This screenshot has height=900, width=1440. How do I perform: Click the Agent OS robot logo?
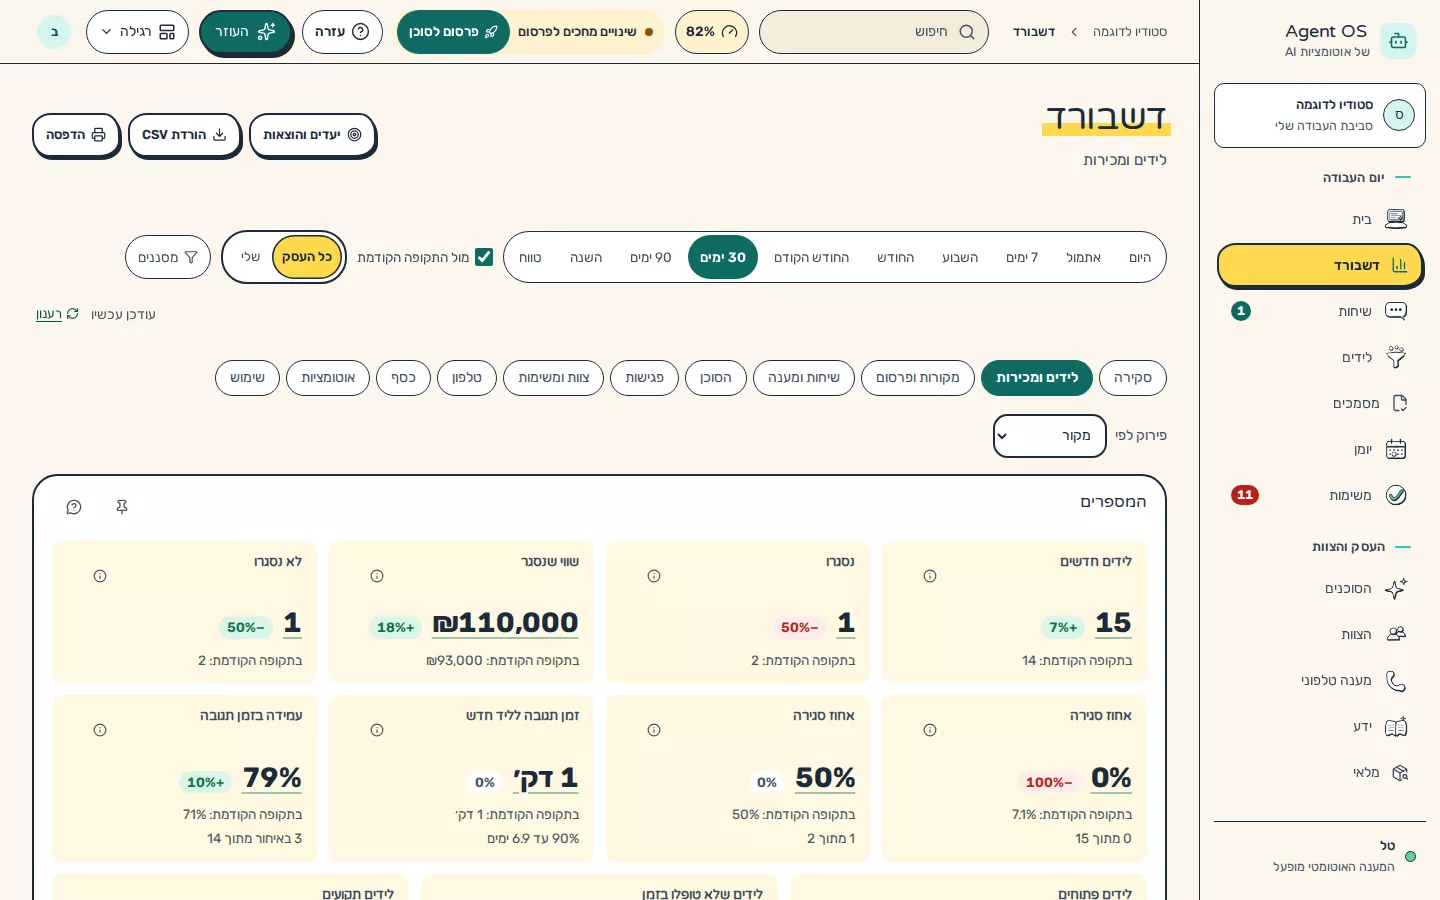tap(1398, 41)
